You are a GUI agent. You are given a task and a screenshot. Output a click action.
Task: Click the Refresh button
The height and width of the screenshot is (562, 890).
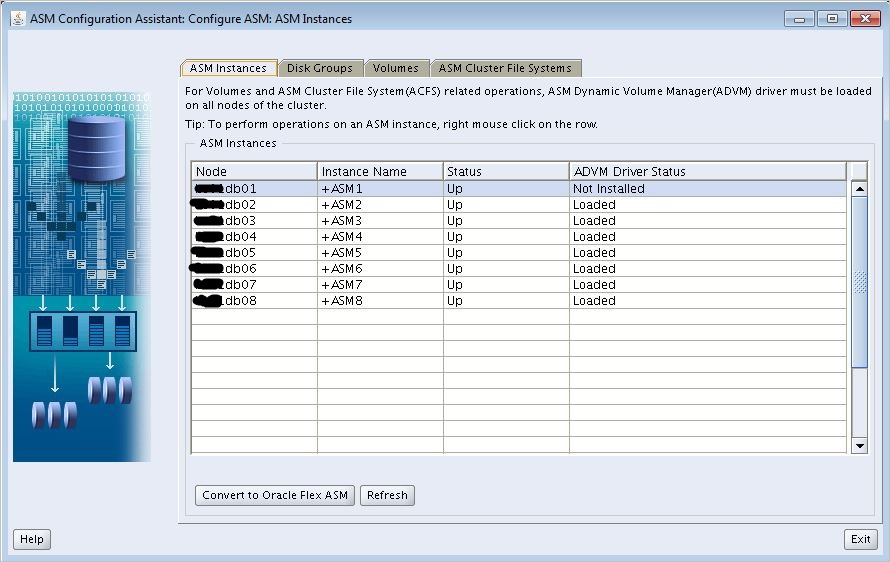pos(387,495)
